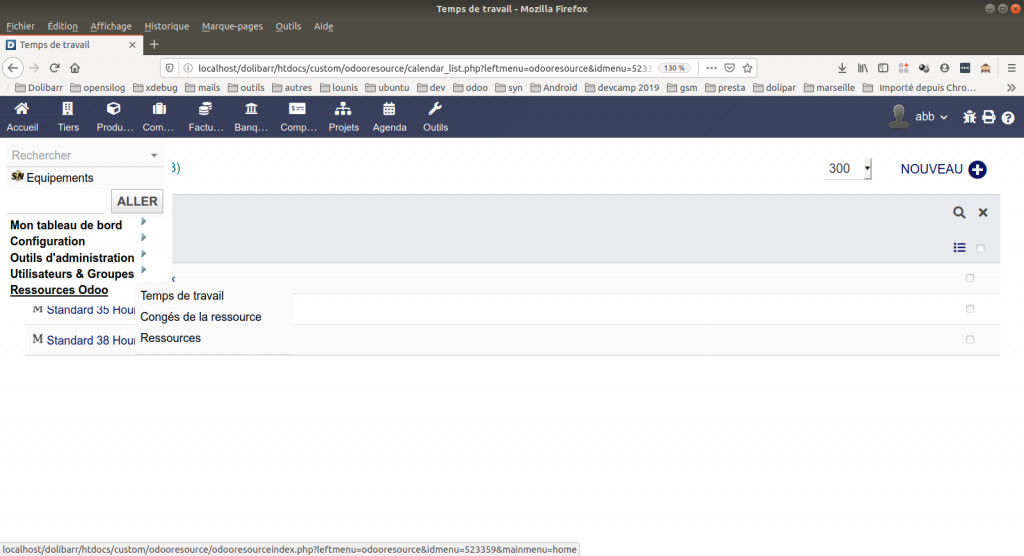
Task: Open the Comptabilité module
Action: (x=298, y=118)
